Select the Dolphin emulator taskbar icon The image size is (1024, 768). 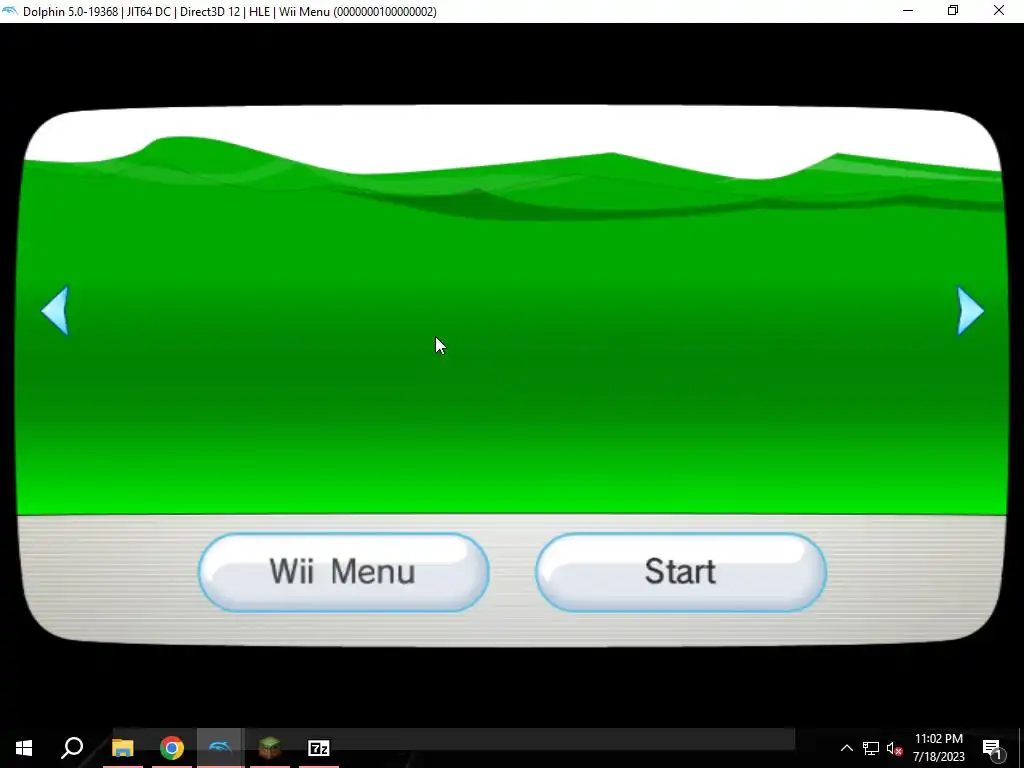220,748
